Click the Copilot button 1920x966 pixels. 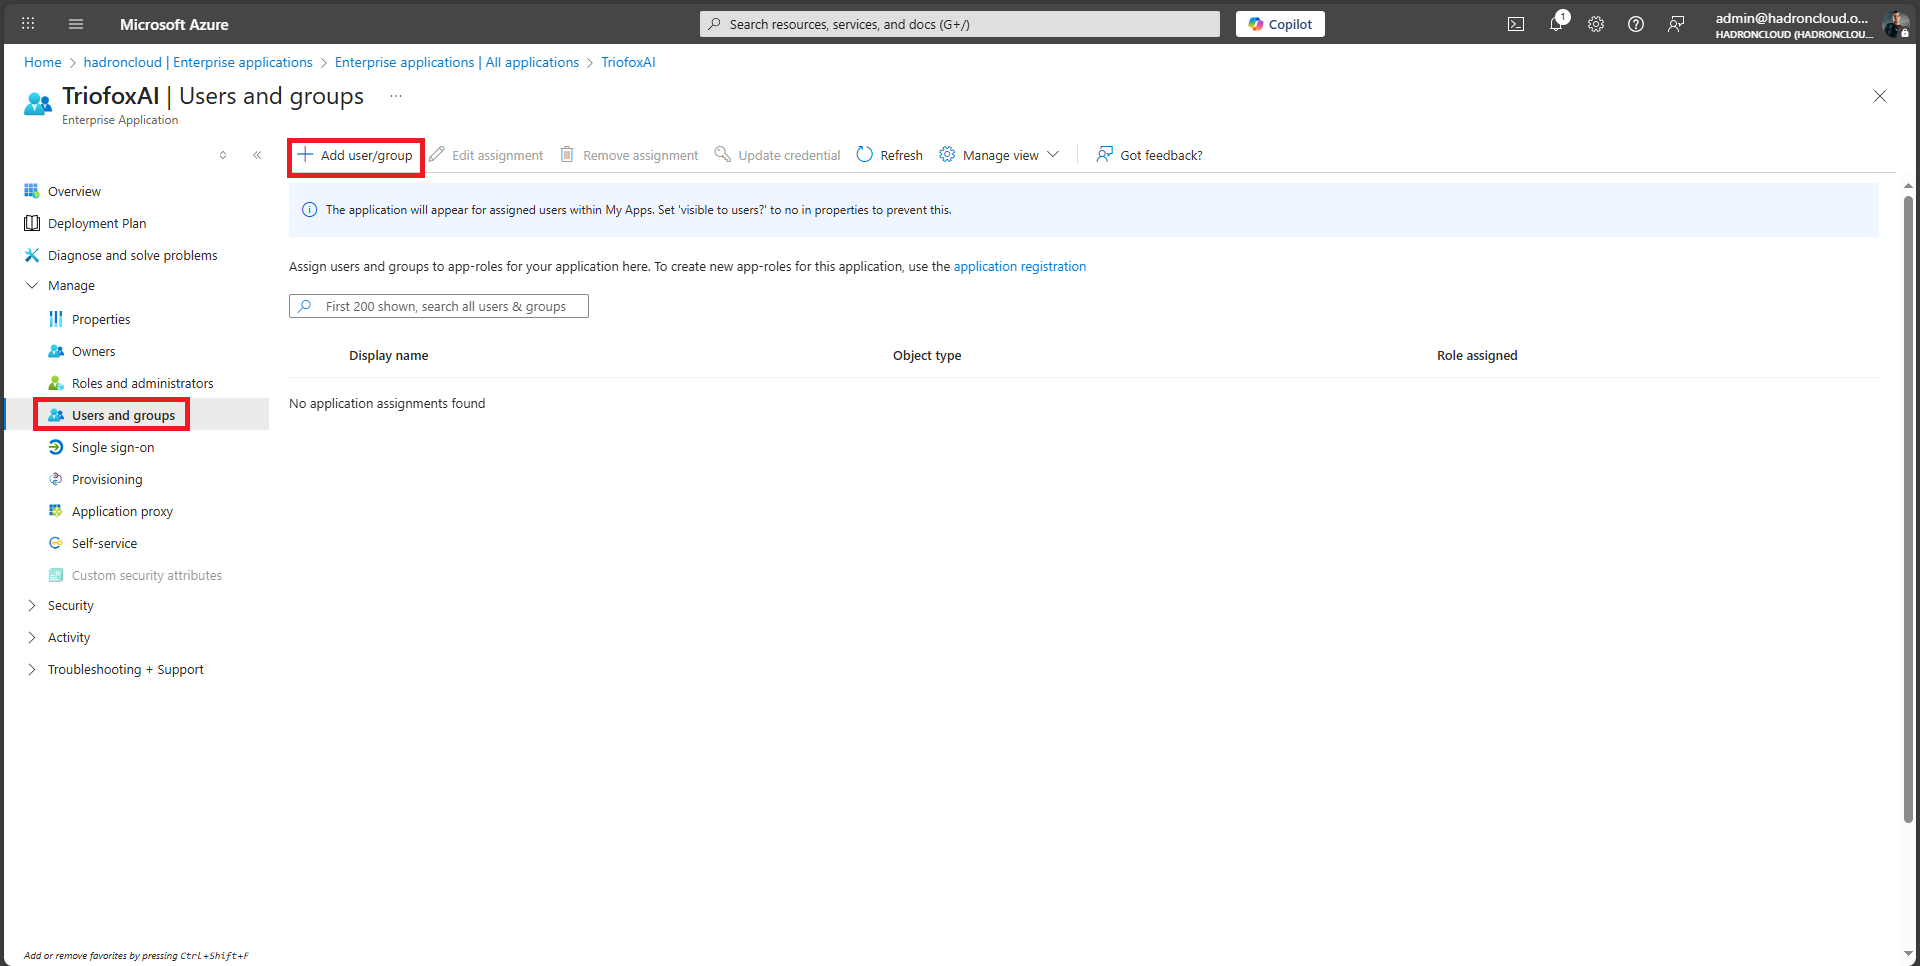point(1280,24)
